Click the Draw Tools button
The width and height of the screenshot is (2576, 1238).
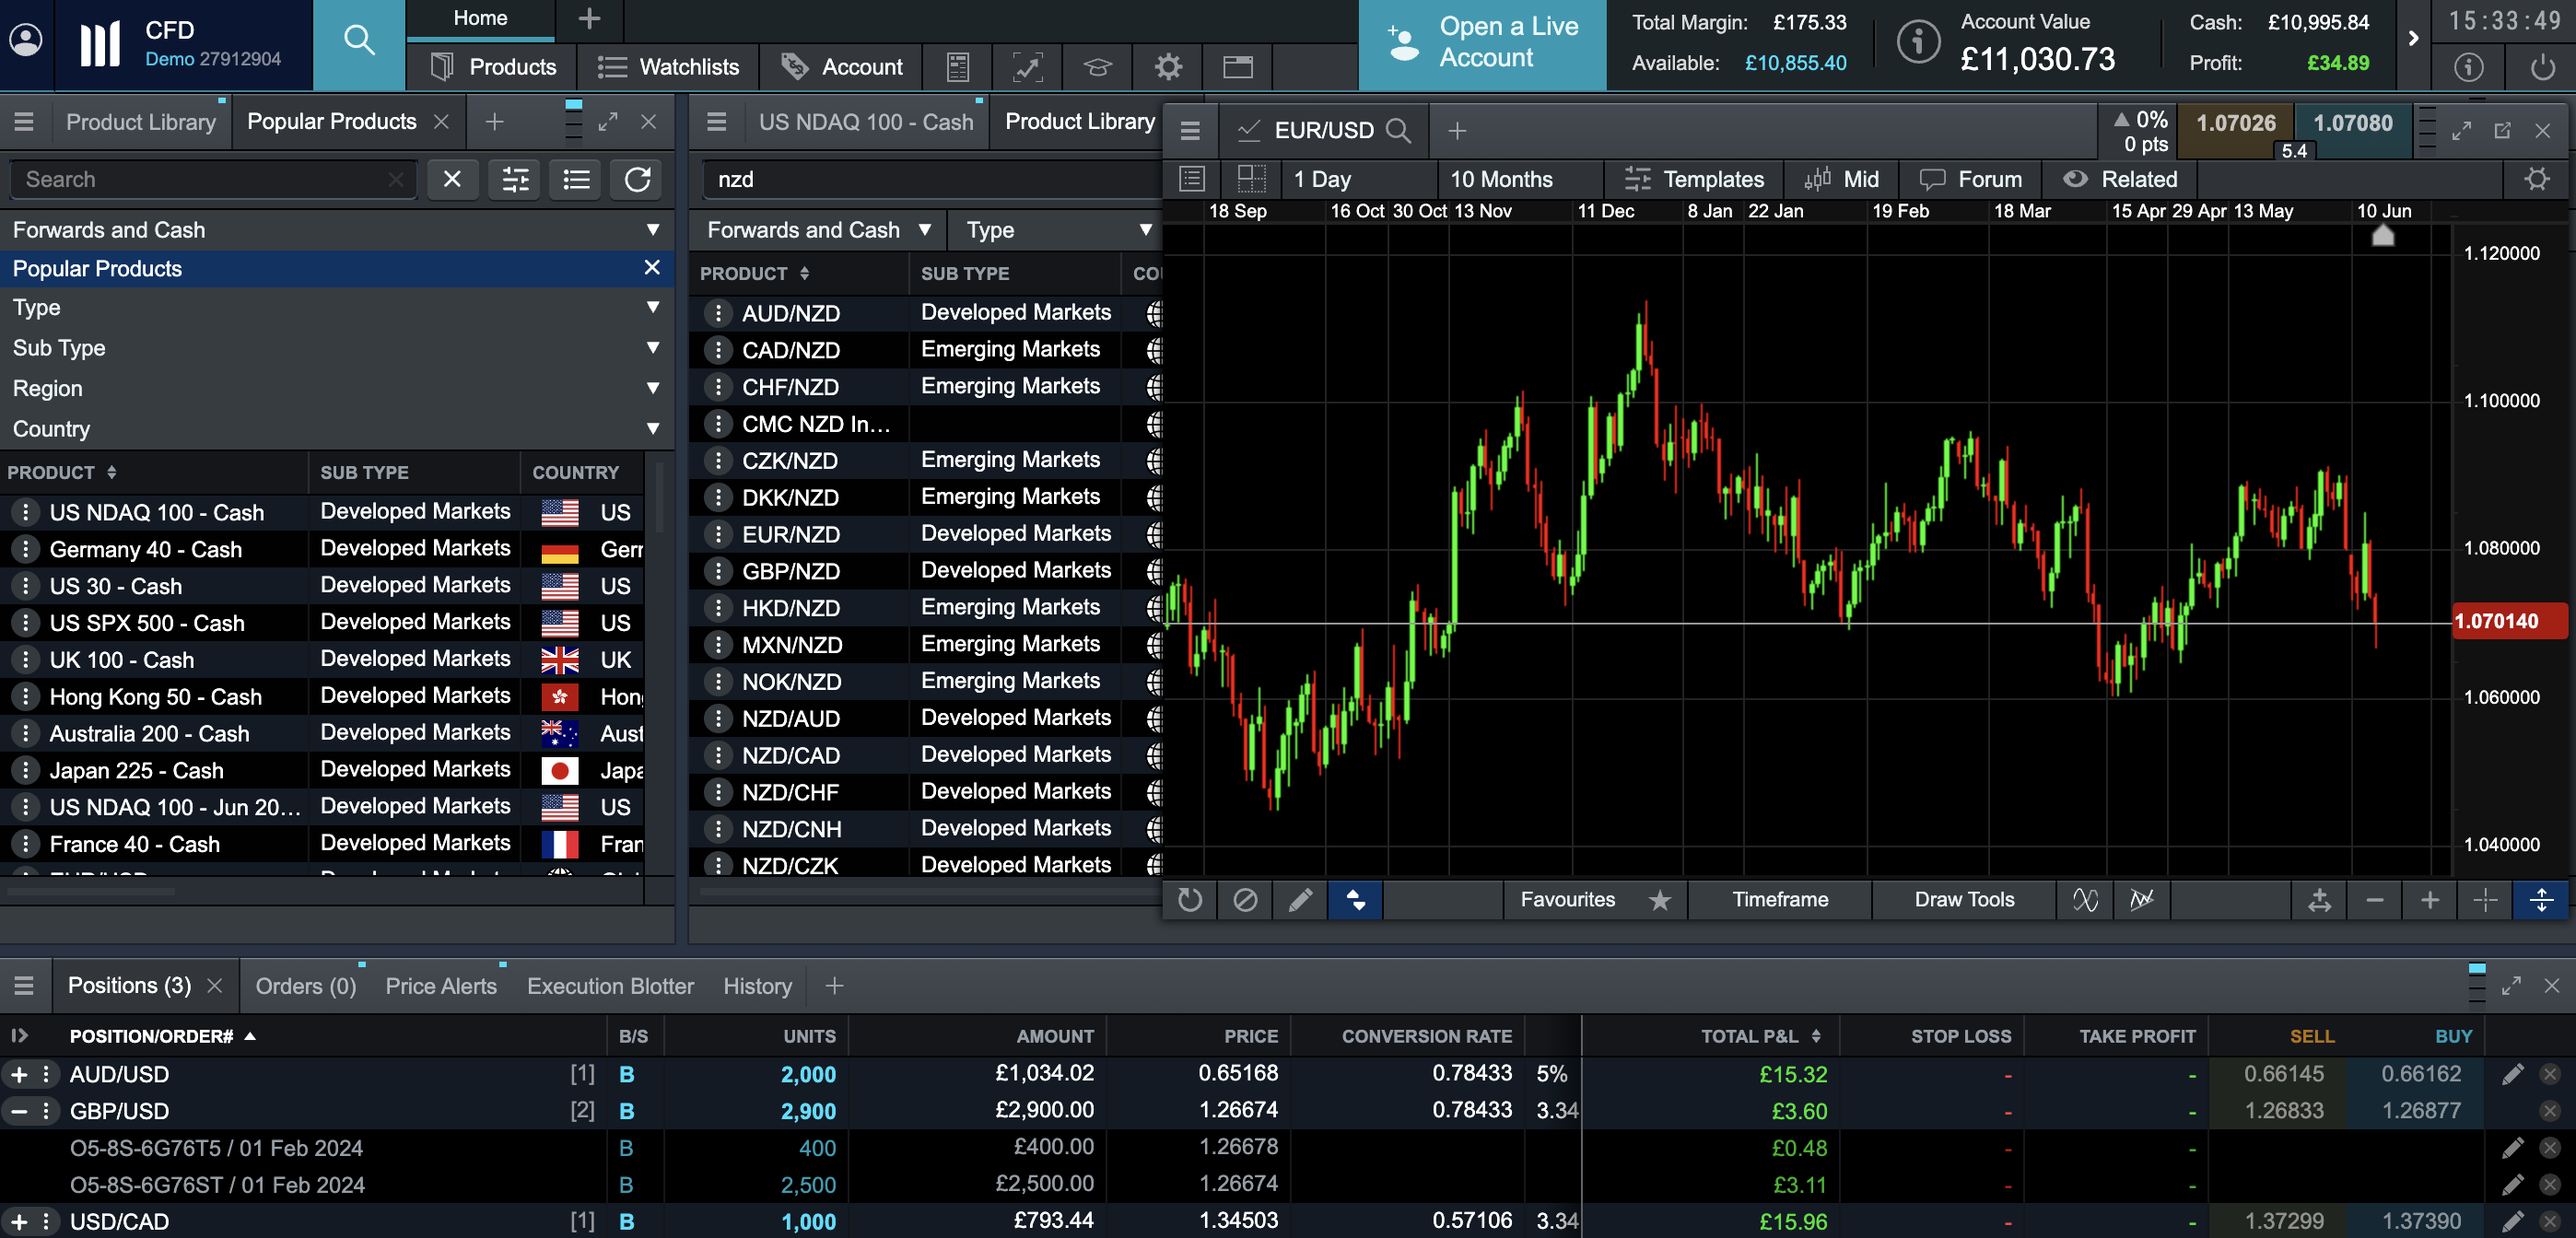1963,900
